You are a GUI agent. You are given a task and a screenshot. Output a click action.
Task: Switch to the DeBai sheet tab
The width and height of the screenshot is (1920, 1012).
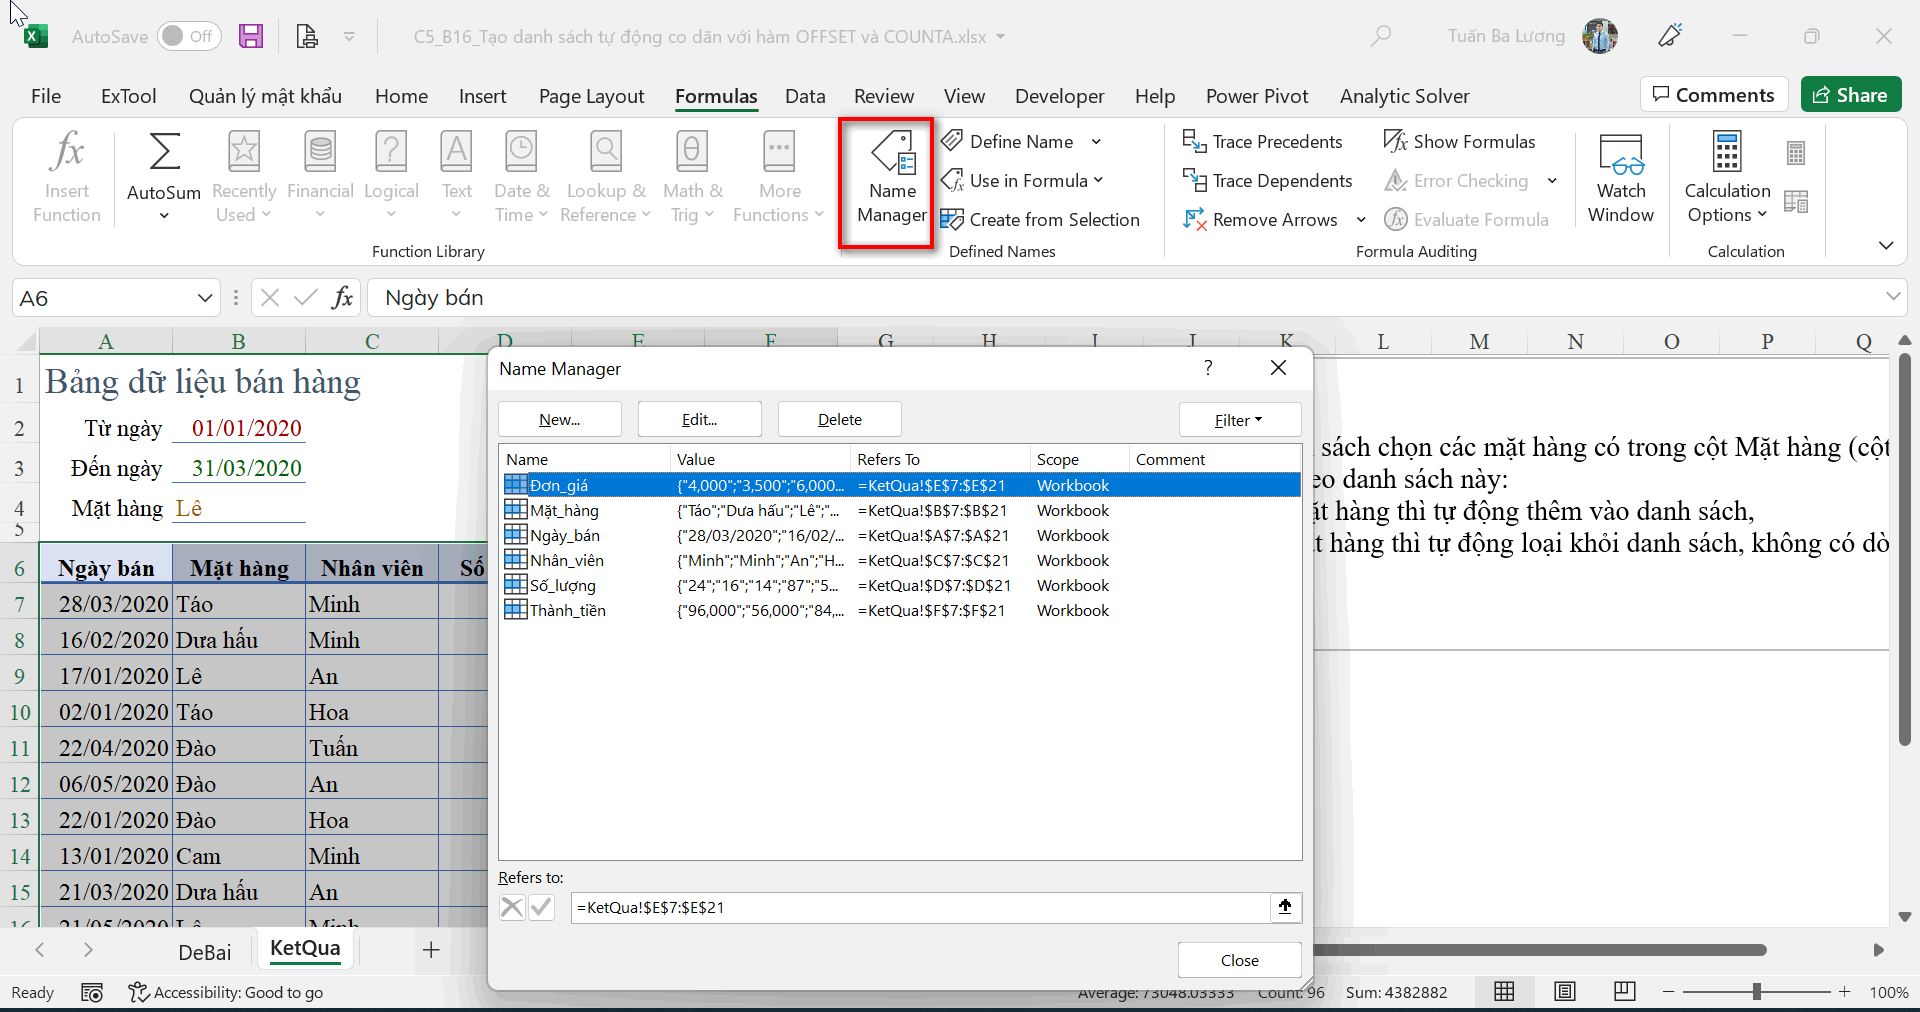pyautogui.click(x=204, y=952)
